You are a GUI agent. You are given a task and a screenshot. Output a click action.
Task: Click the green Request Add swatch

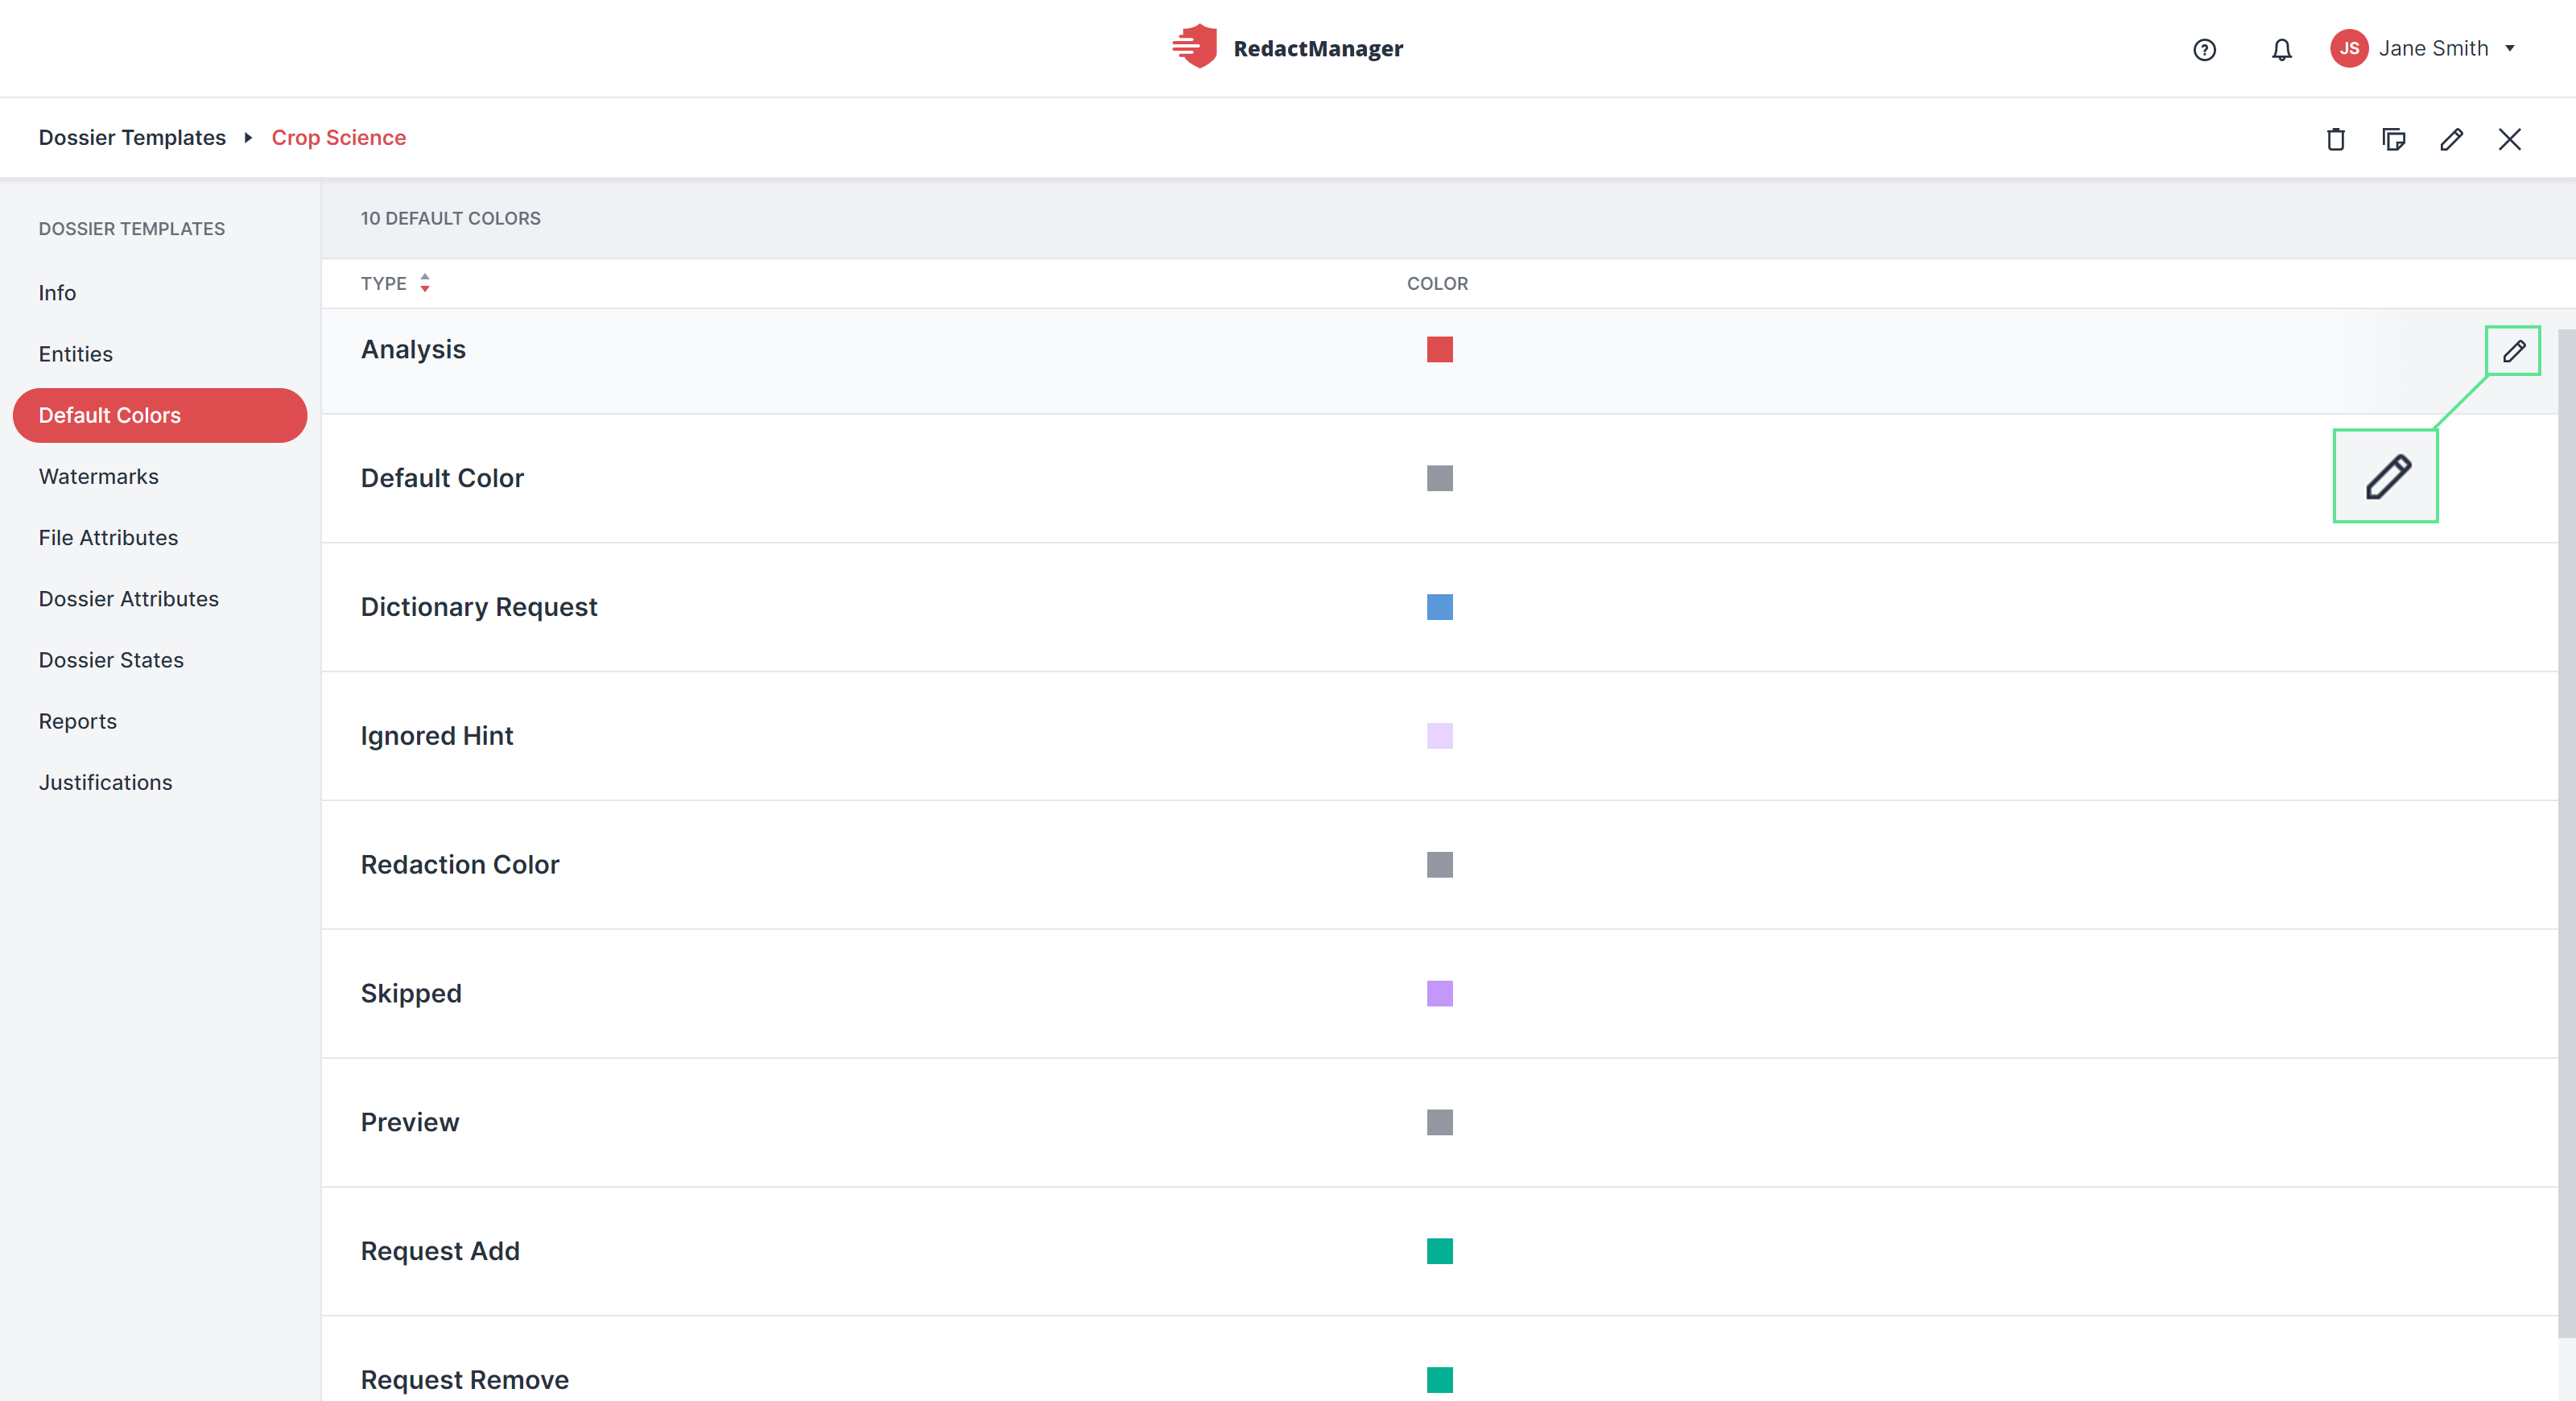(1439, 1251)
